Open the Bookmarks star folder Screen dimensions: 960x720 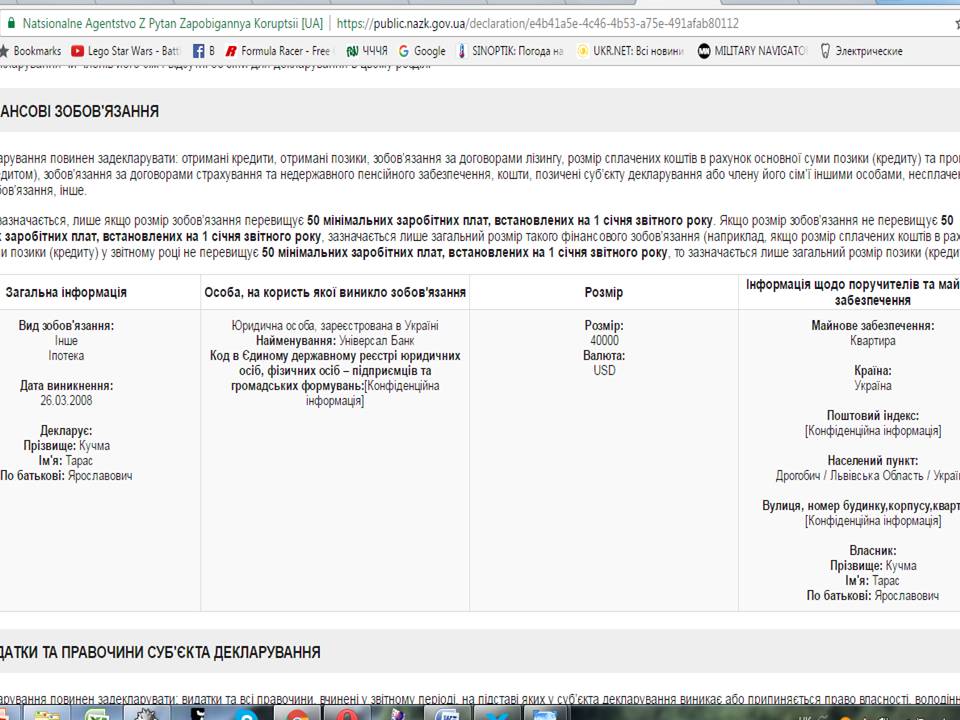click(30, 51)
